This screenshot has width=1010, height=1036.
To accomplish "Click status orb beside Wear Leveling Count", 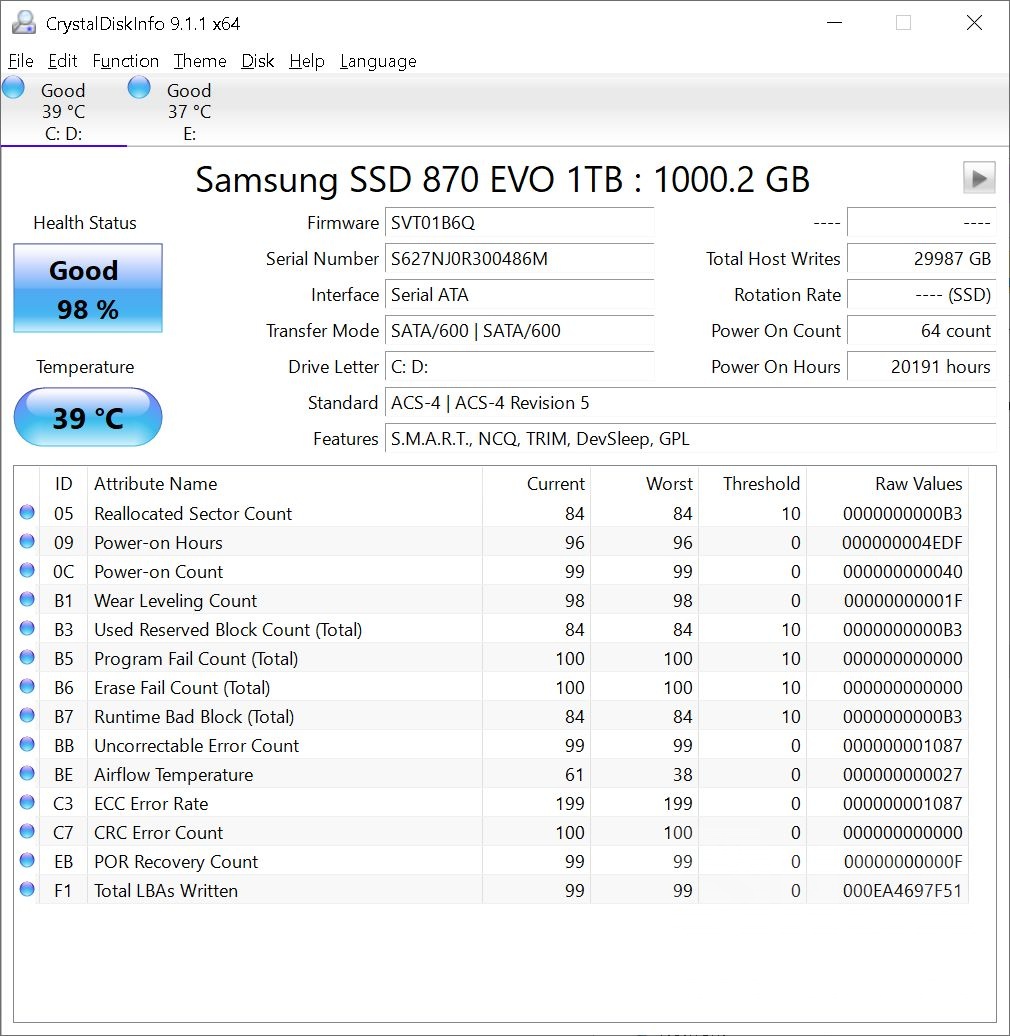I will coord(27,600).
